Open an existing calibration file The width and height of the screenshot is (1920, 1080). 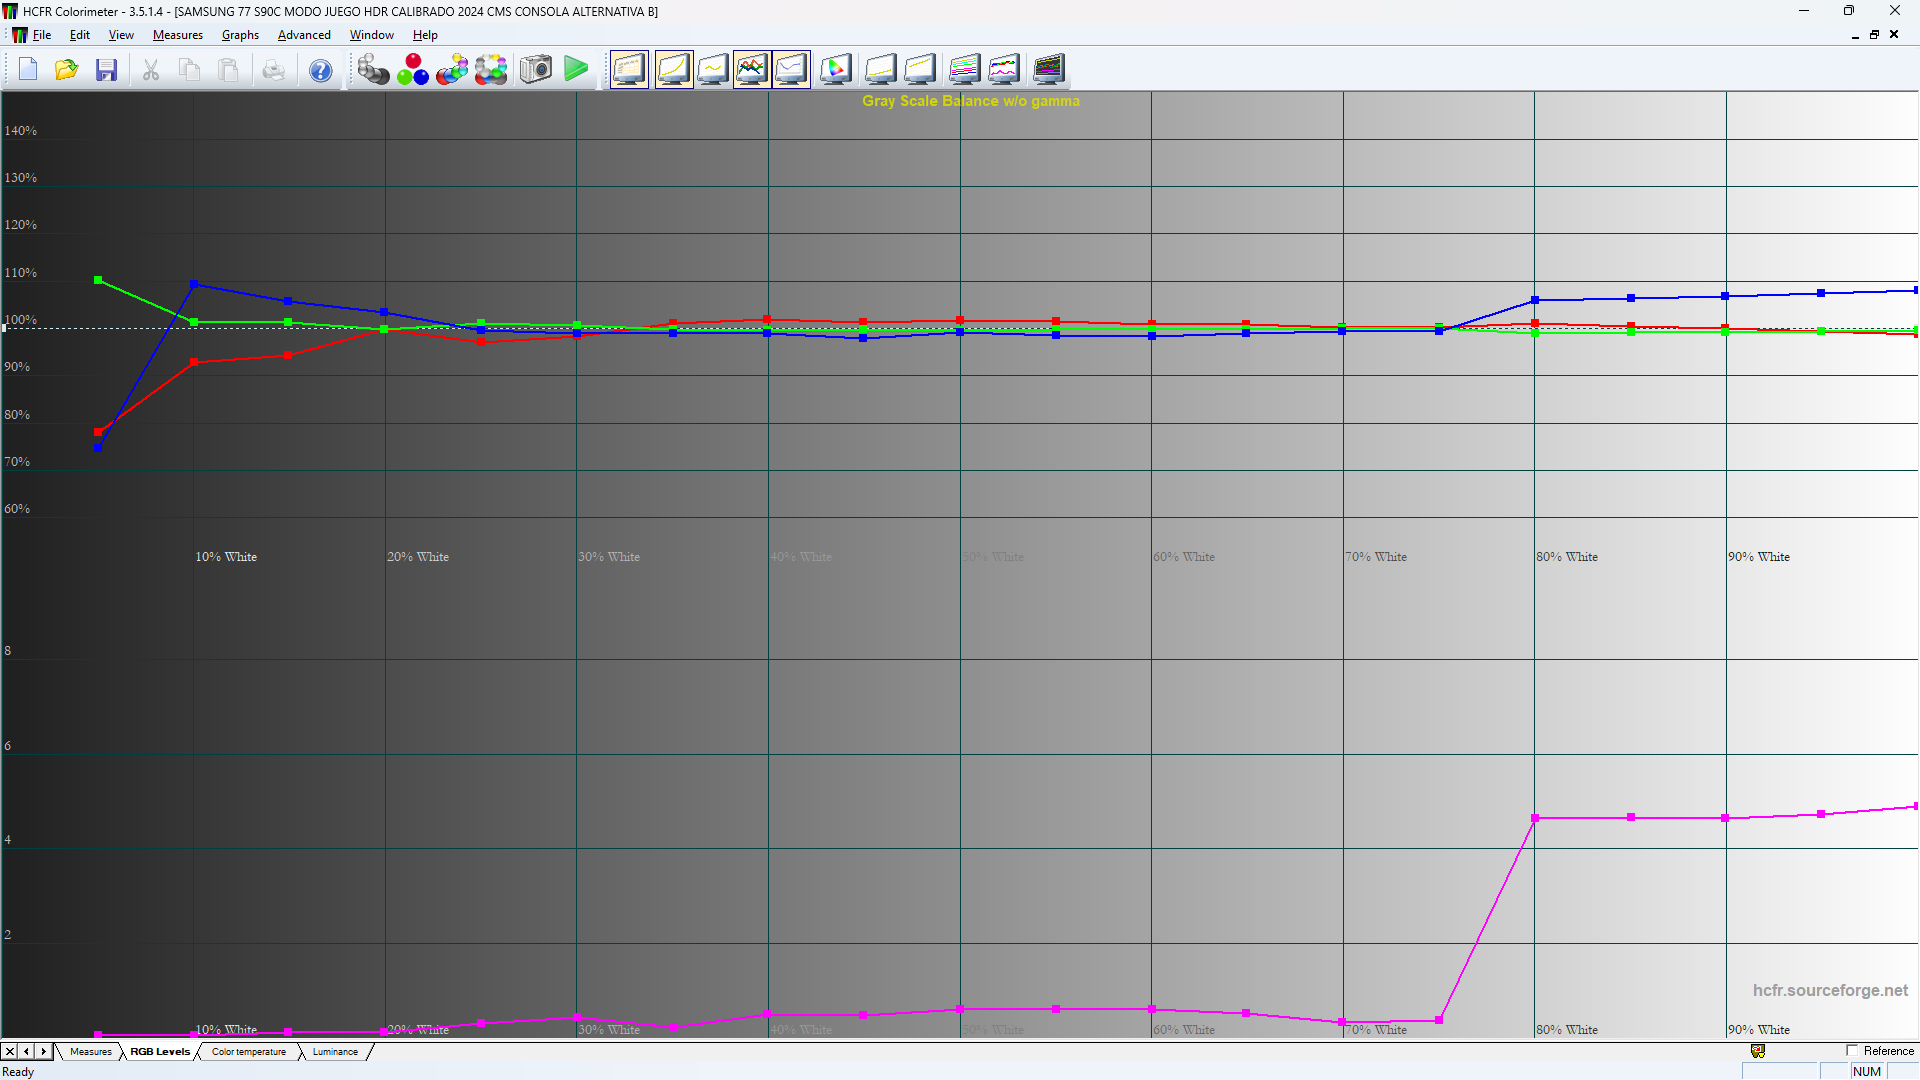pos(66,69)
